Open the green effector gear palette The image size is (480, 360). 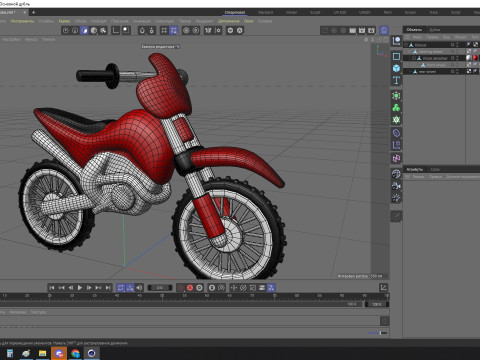[x=396, y=120]
